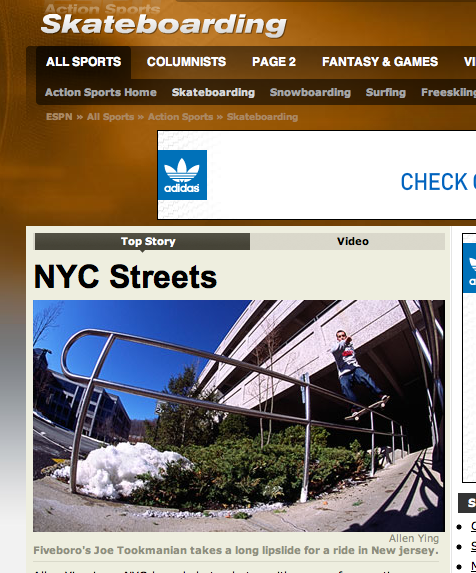
Task: Open Fantasy & Games menu
Action: 380,61
